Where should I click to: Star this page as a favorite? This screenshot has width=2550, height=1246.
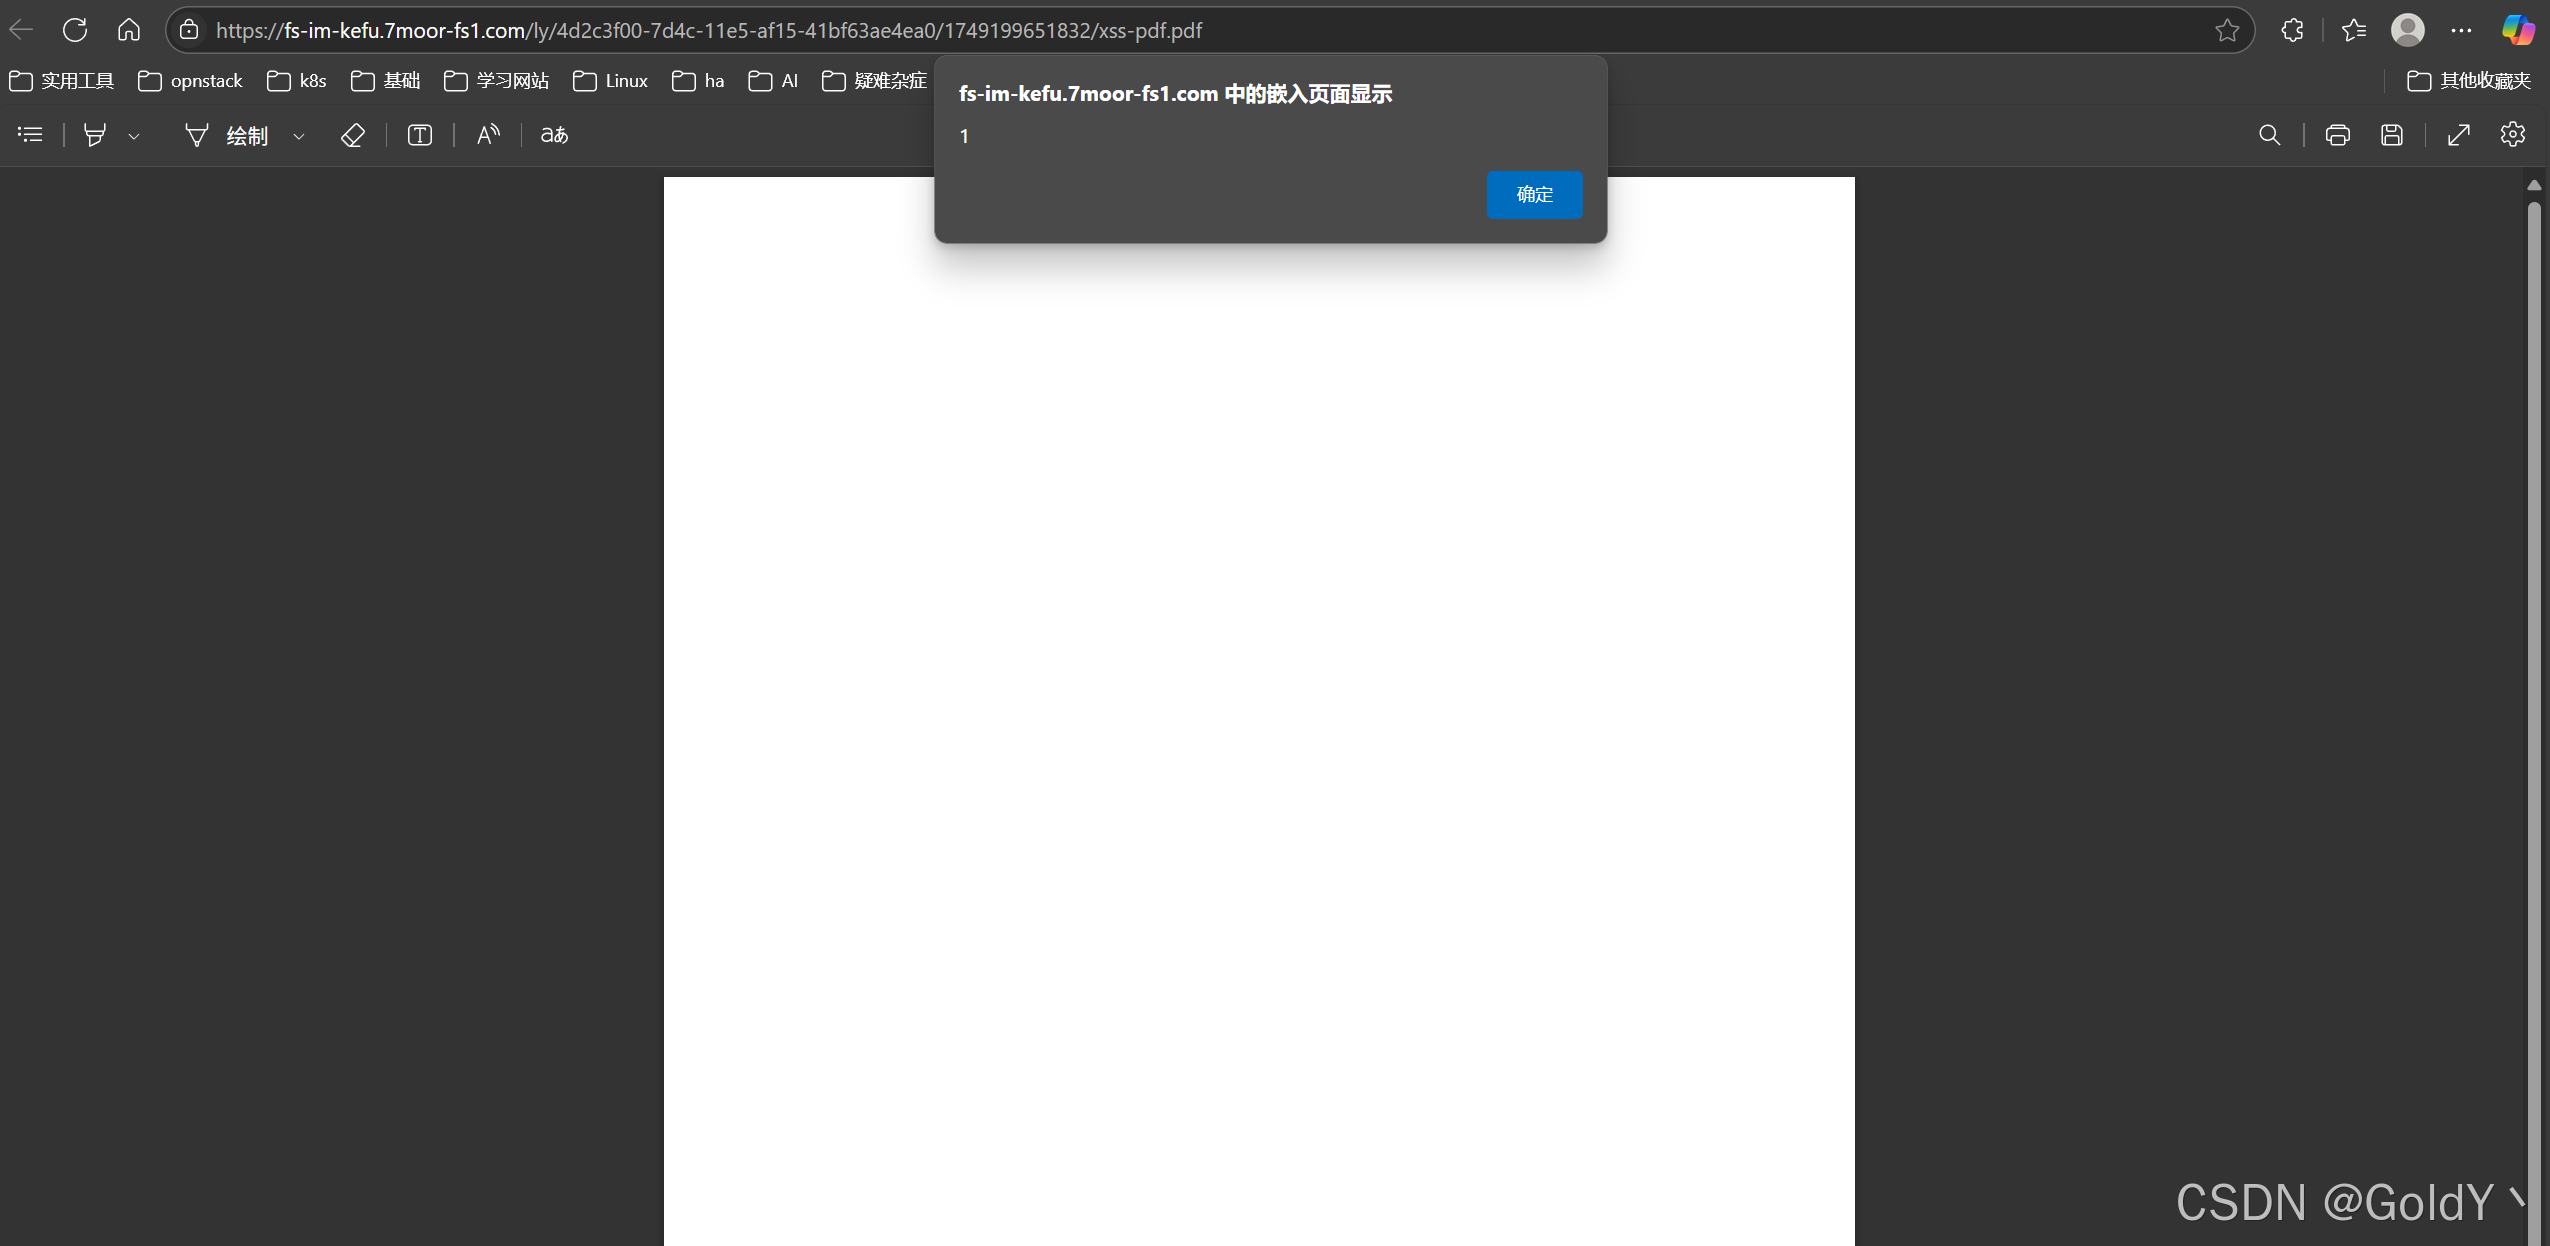2226,30
